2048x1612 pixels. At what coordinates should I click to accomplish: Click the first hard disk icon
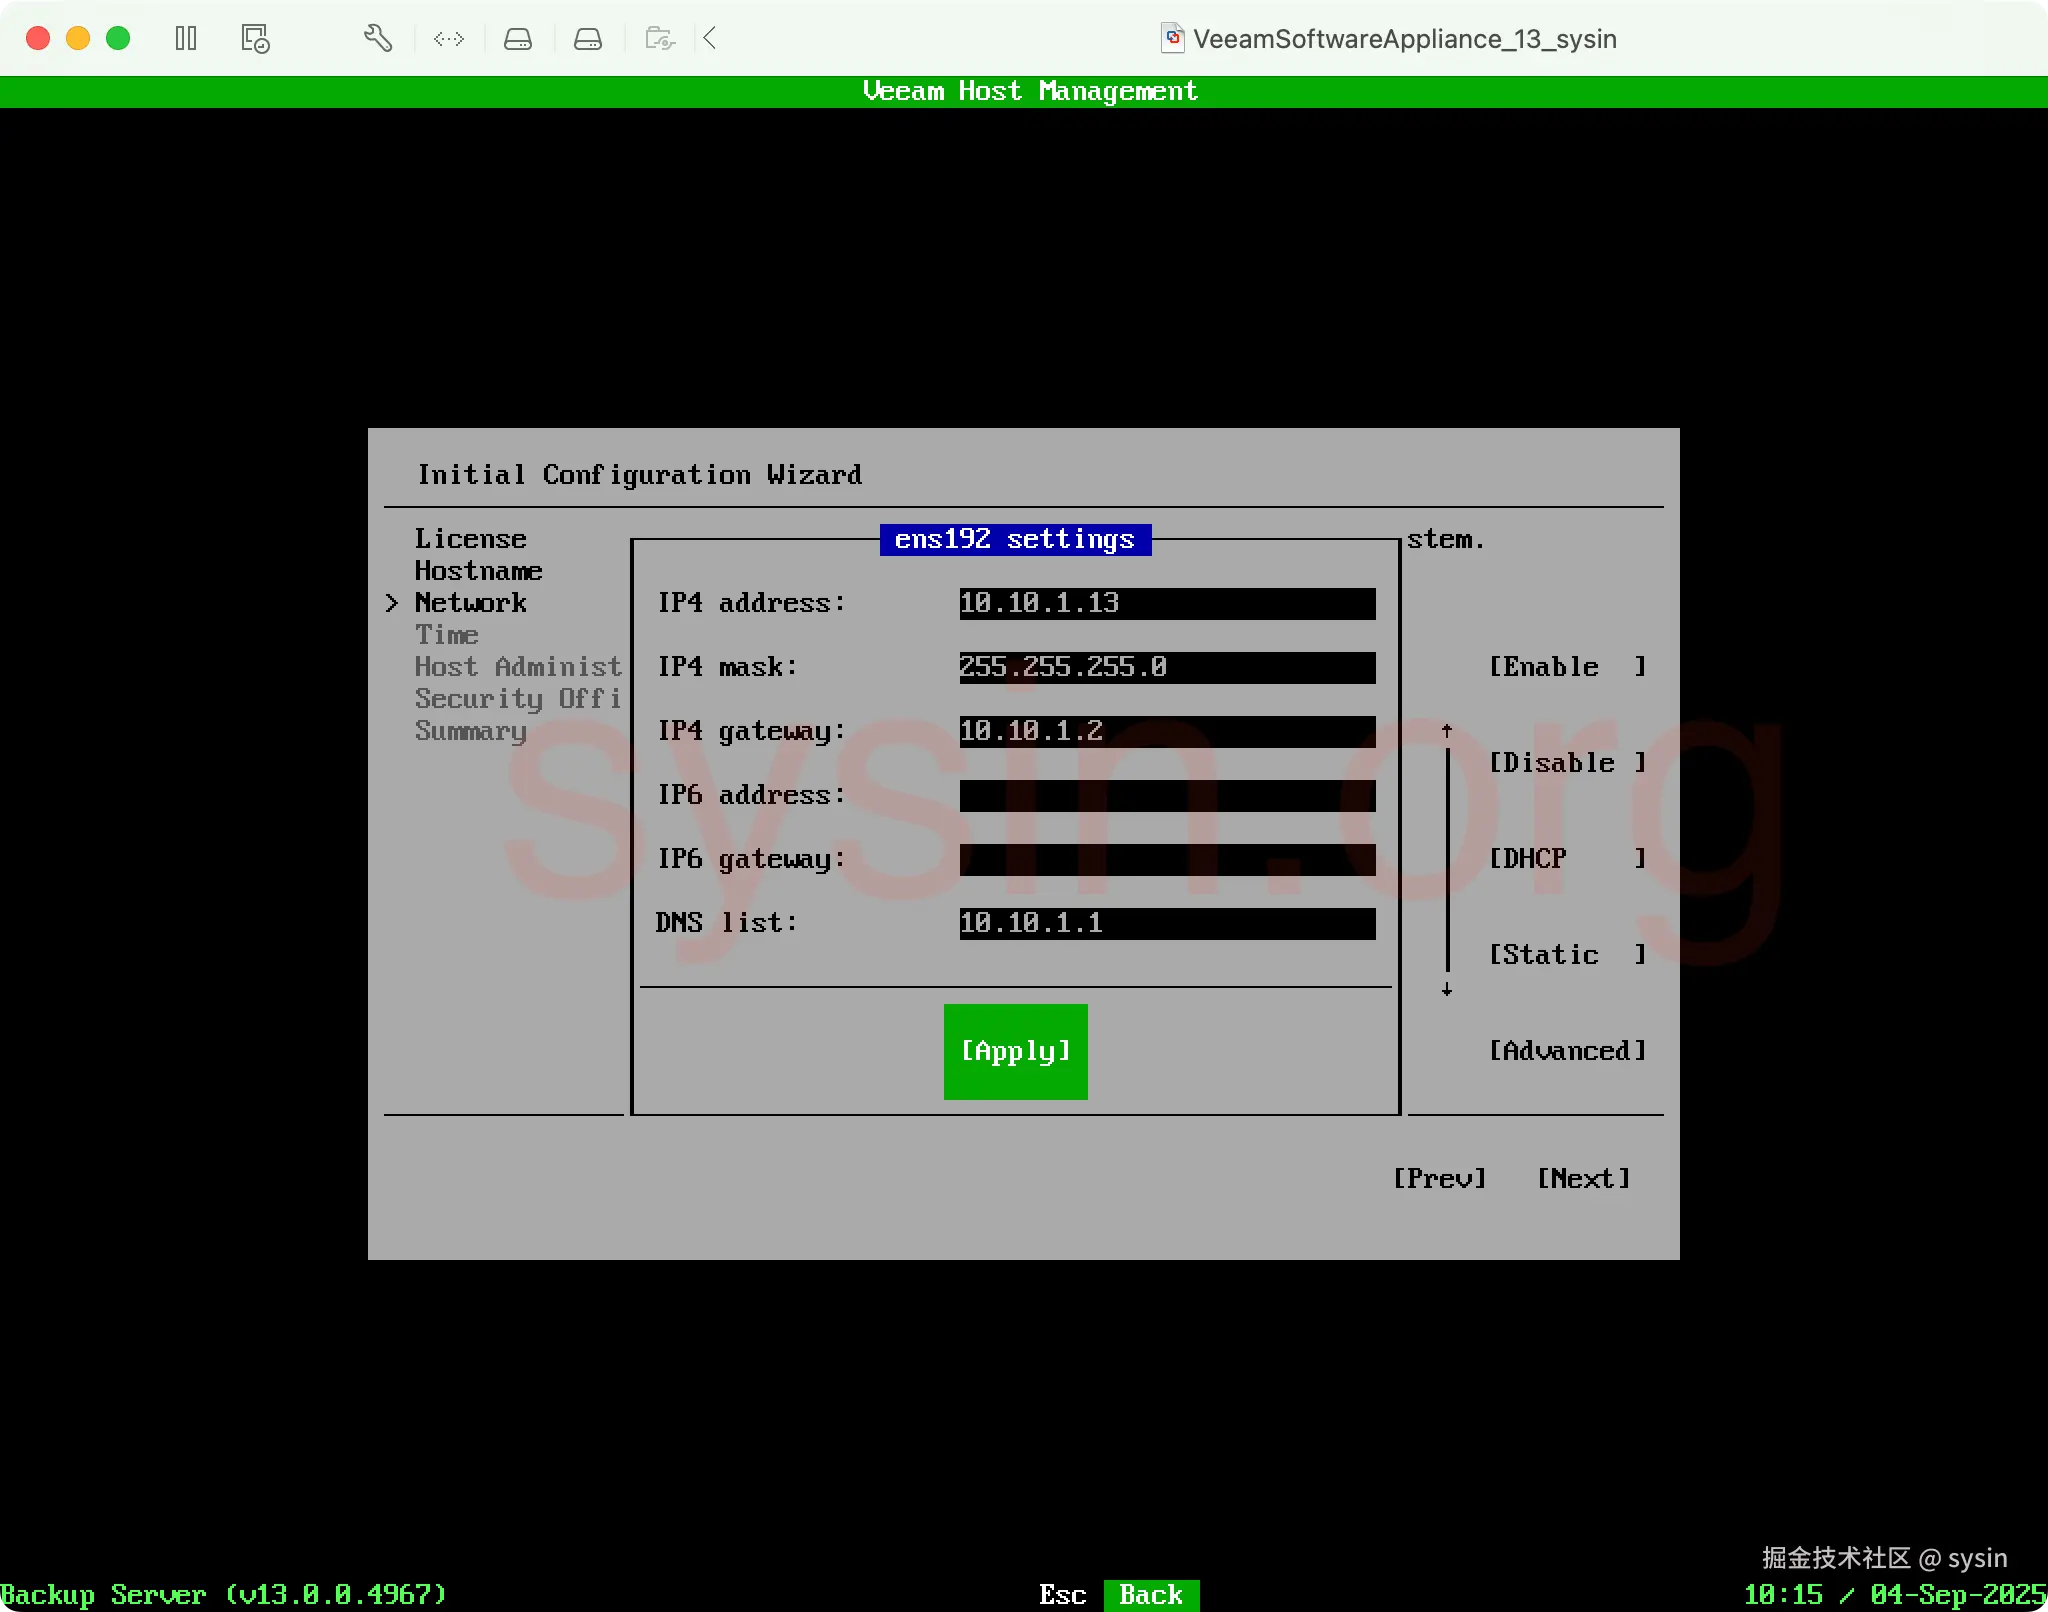pyautogui.click(x=518, y=39)
